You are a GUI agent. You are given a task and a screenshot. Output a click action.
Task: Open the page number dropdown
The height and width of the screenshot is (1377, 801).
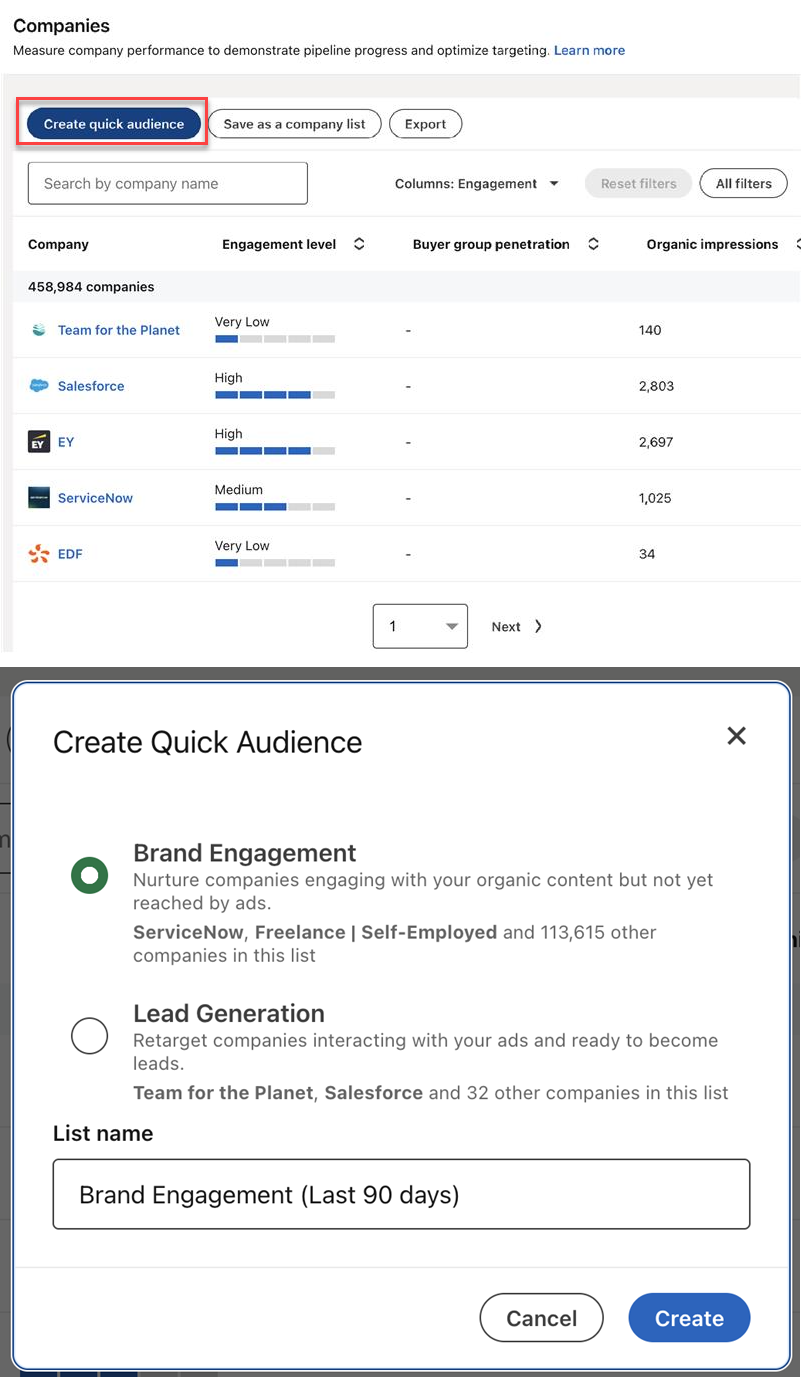(420, 626)
